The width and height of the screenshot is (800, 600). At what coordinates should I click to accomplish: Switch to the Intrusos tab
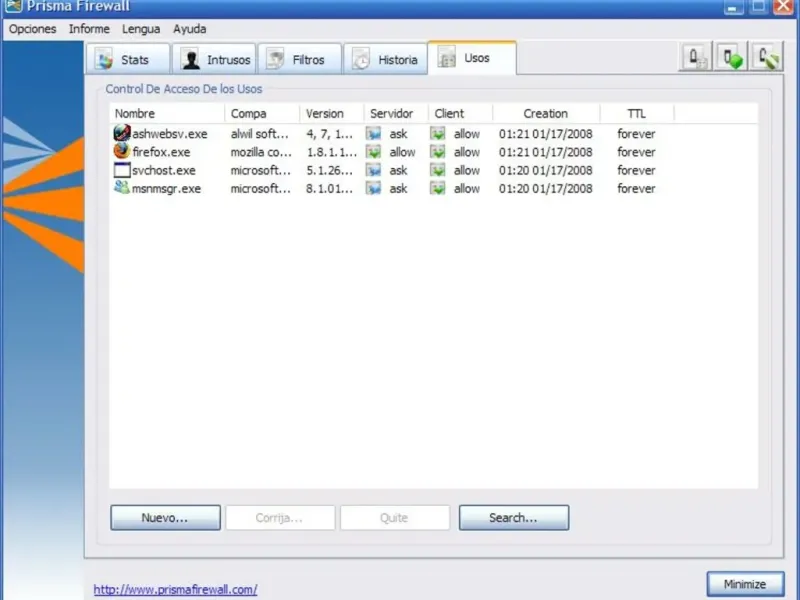214,59
